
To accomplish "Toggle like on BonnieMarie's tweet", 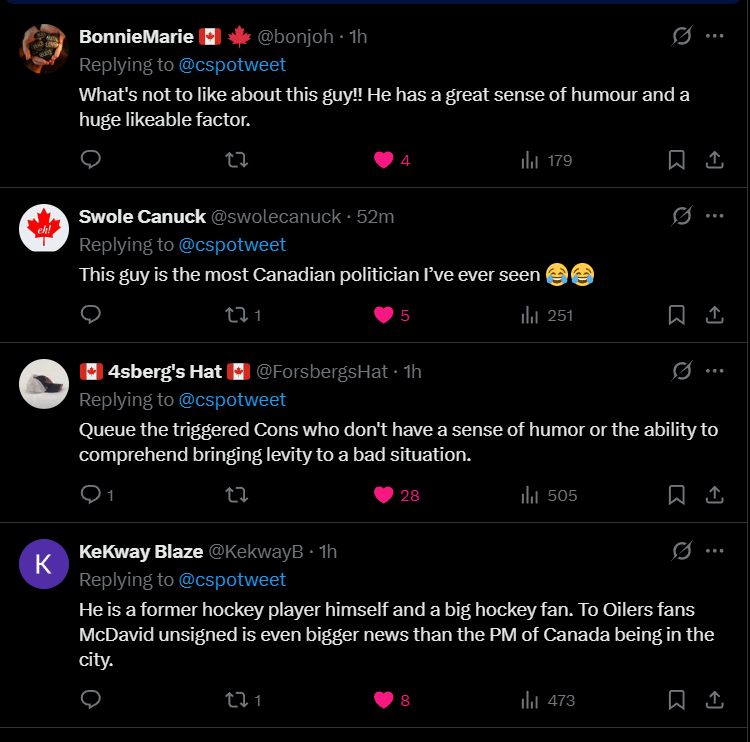I will click(384, 160).
